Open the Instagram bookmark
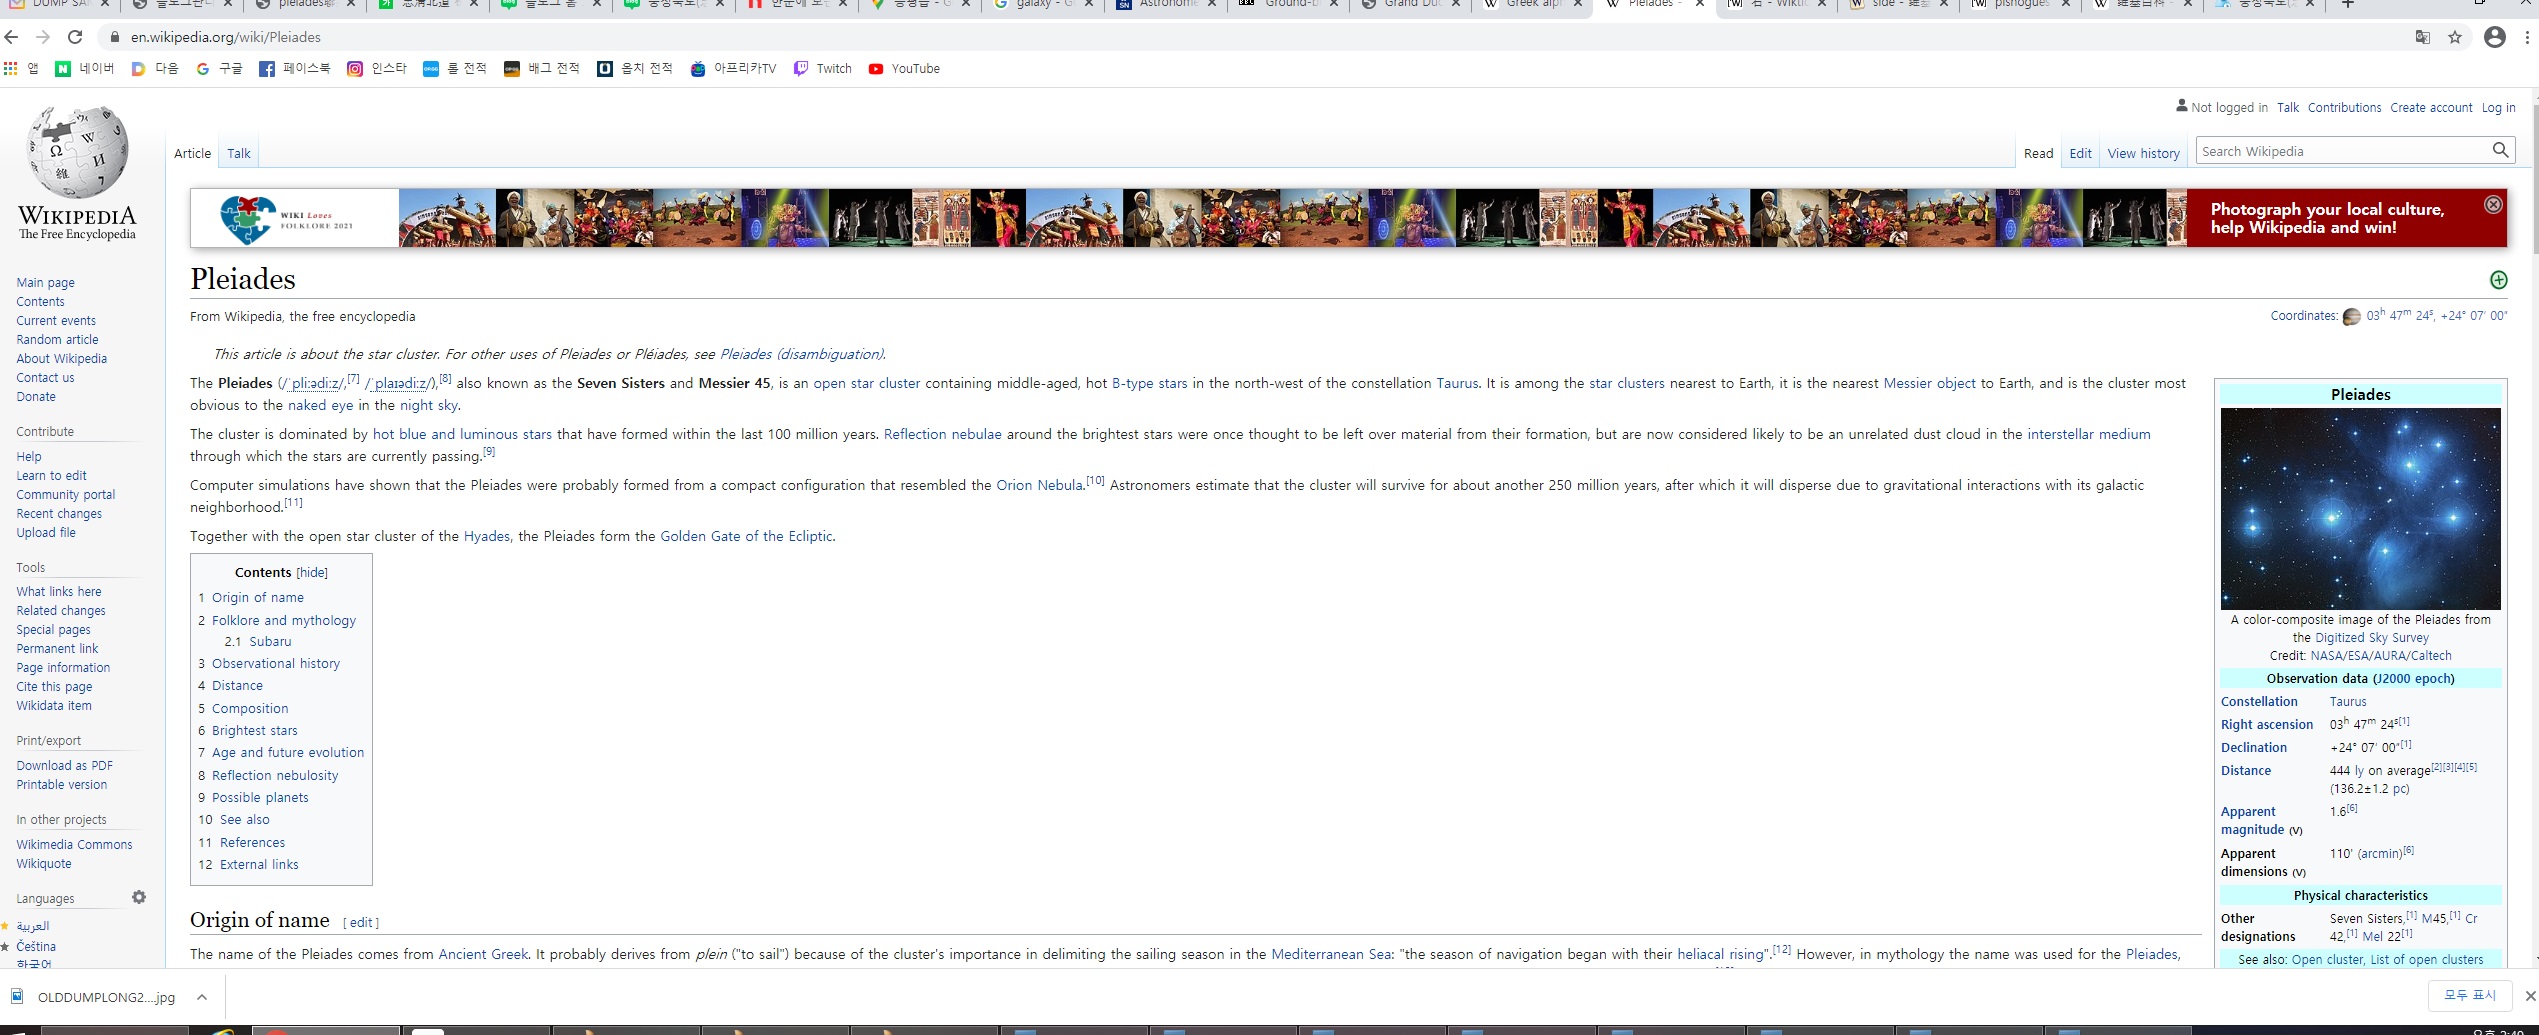This screenshot has width=2539, height=1035. coord(377,68)
